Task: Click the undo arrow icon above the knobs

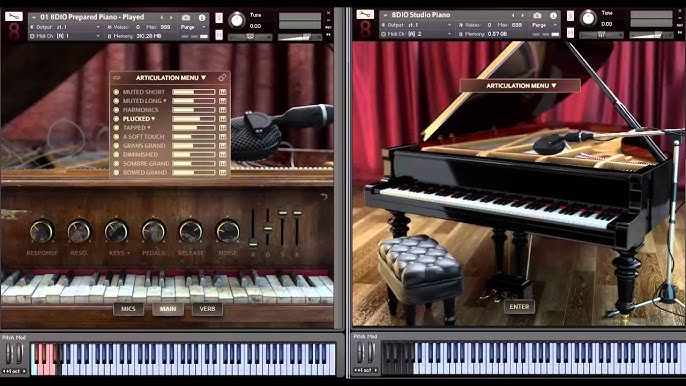Action: pos(324,197)
